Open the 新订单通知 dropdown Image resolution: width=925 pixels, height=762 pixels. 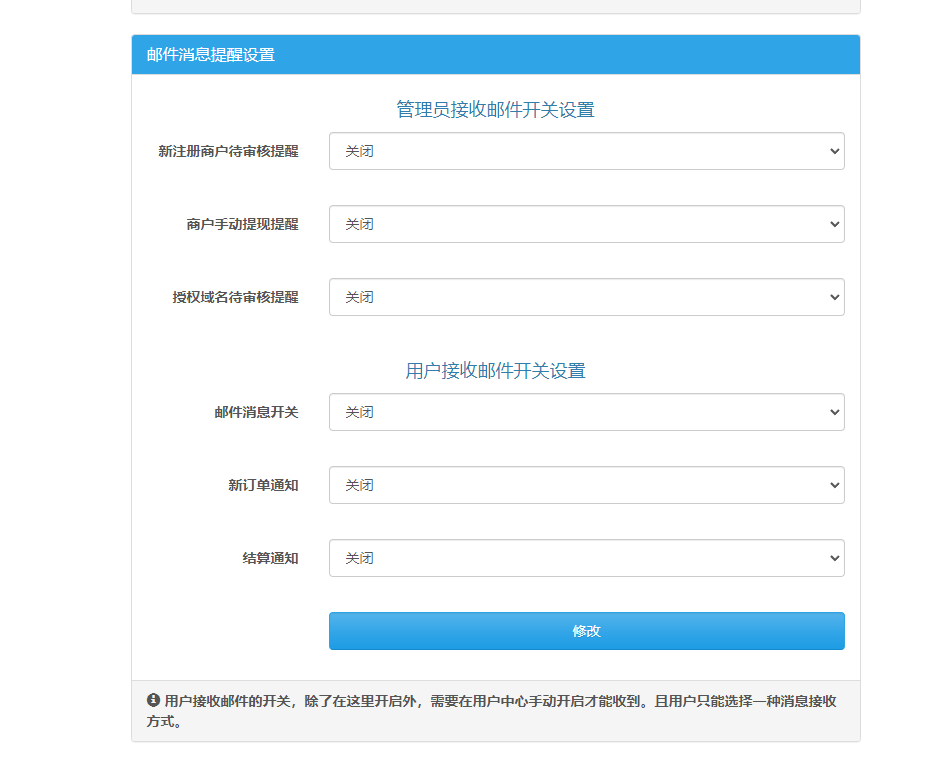pyautogui.click(x=586, y=485)
